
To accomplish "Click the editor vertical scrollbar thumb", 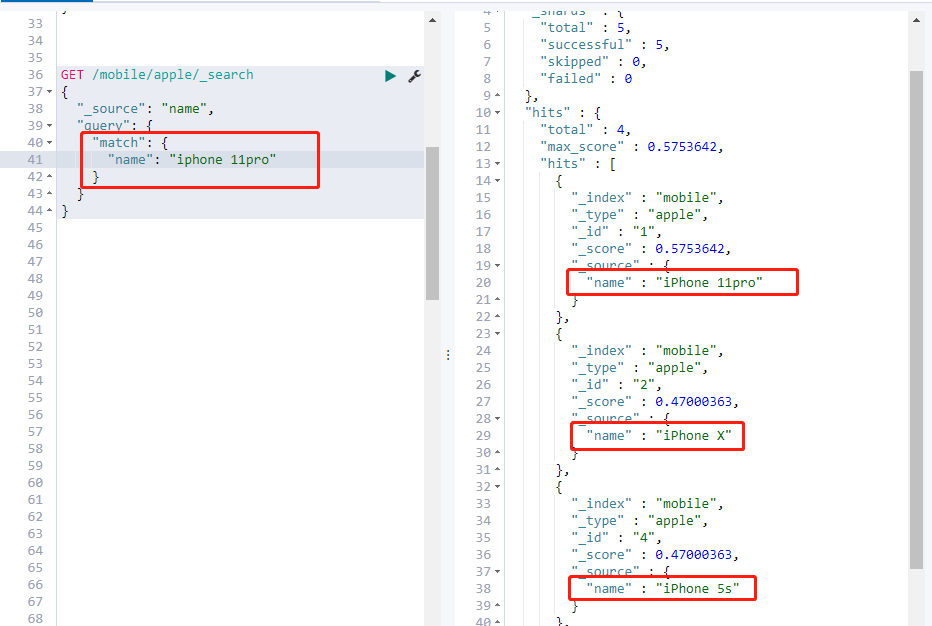I will tap(432, 224).
